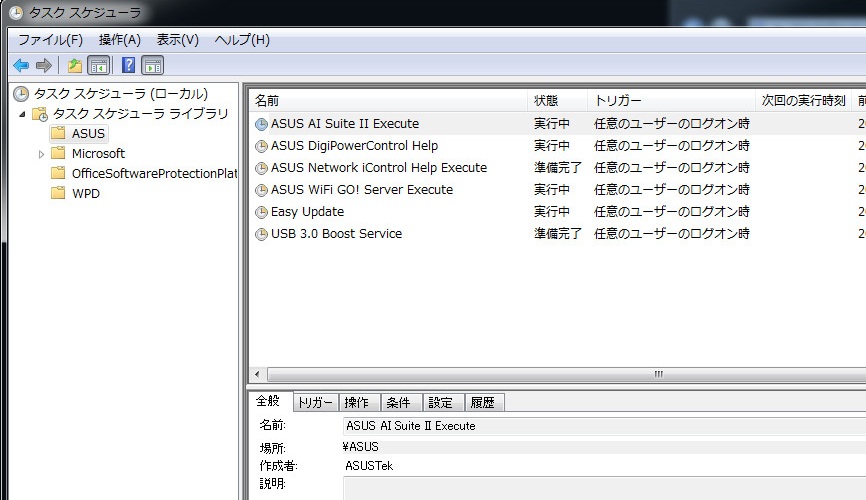Click the clock icon of ASUS AI Suite II Execute
This screenshot has height=500, width=866.
[x=261, y=124]
